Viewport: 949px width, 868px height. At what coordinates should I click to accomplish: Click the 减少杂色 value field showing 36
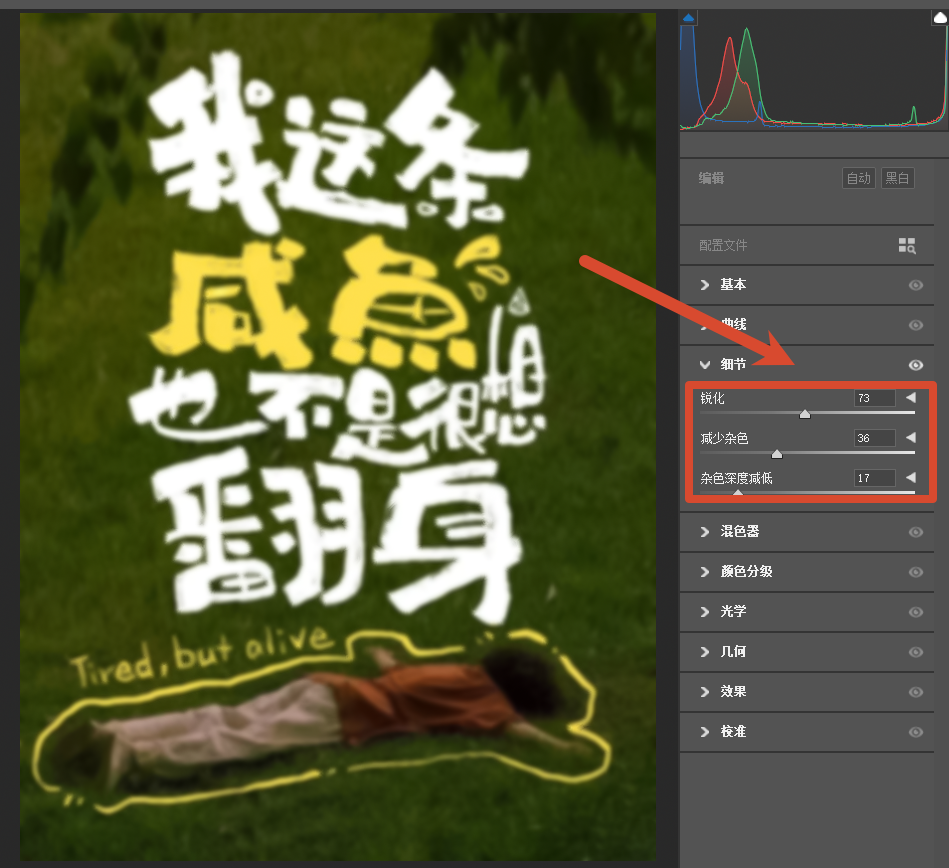tap(875, 438)
